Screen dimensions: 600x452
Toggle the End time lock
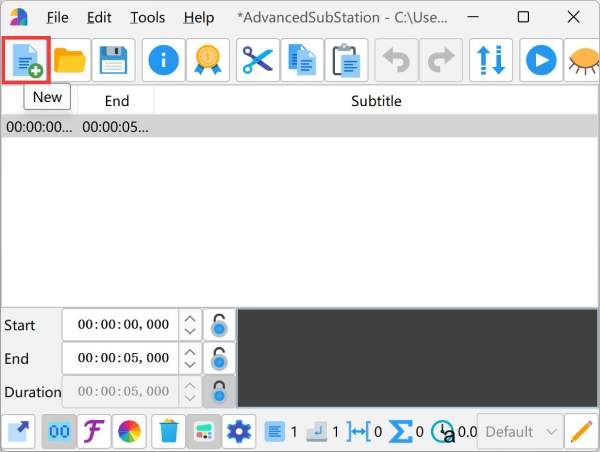pyautogui.click(x=219, y=358)
